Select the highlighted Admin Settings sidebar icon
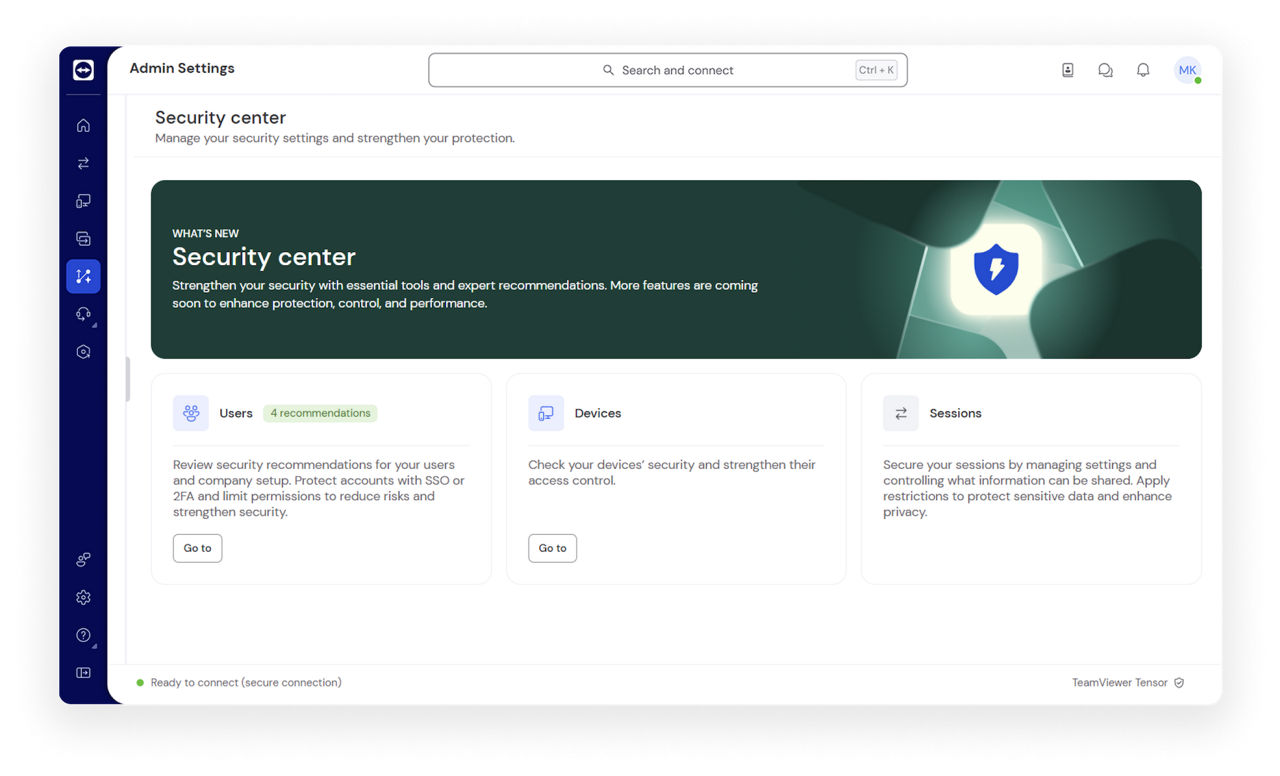 pyautogui.click(x=83, y=276)
